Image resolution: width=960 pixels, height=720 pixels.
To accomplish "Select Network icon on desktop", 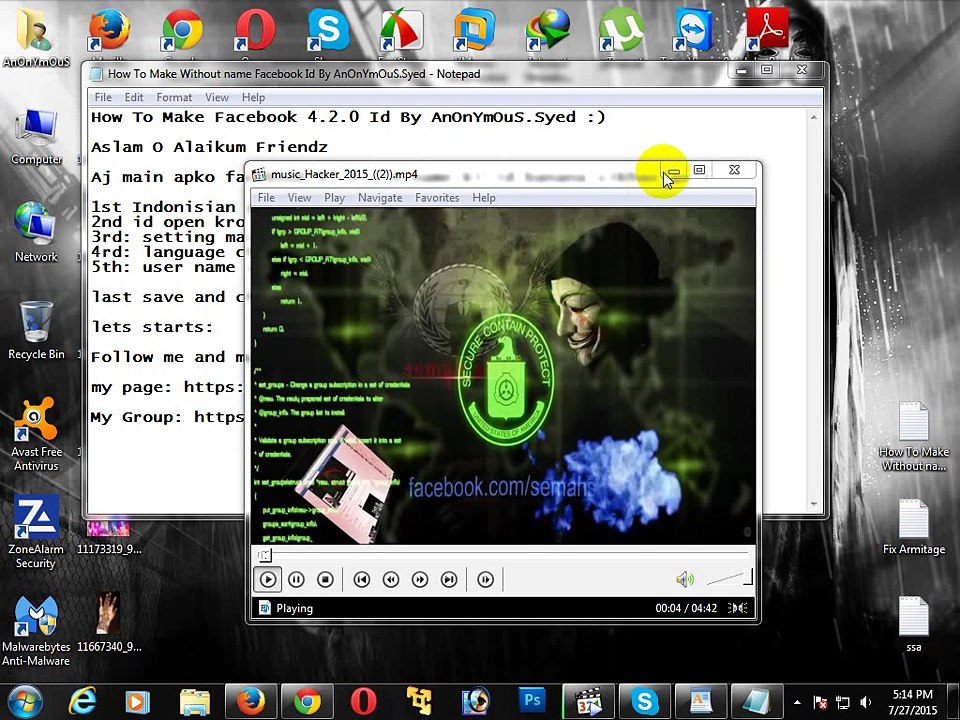I will [x=36, y=233].
